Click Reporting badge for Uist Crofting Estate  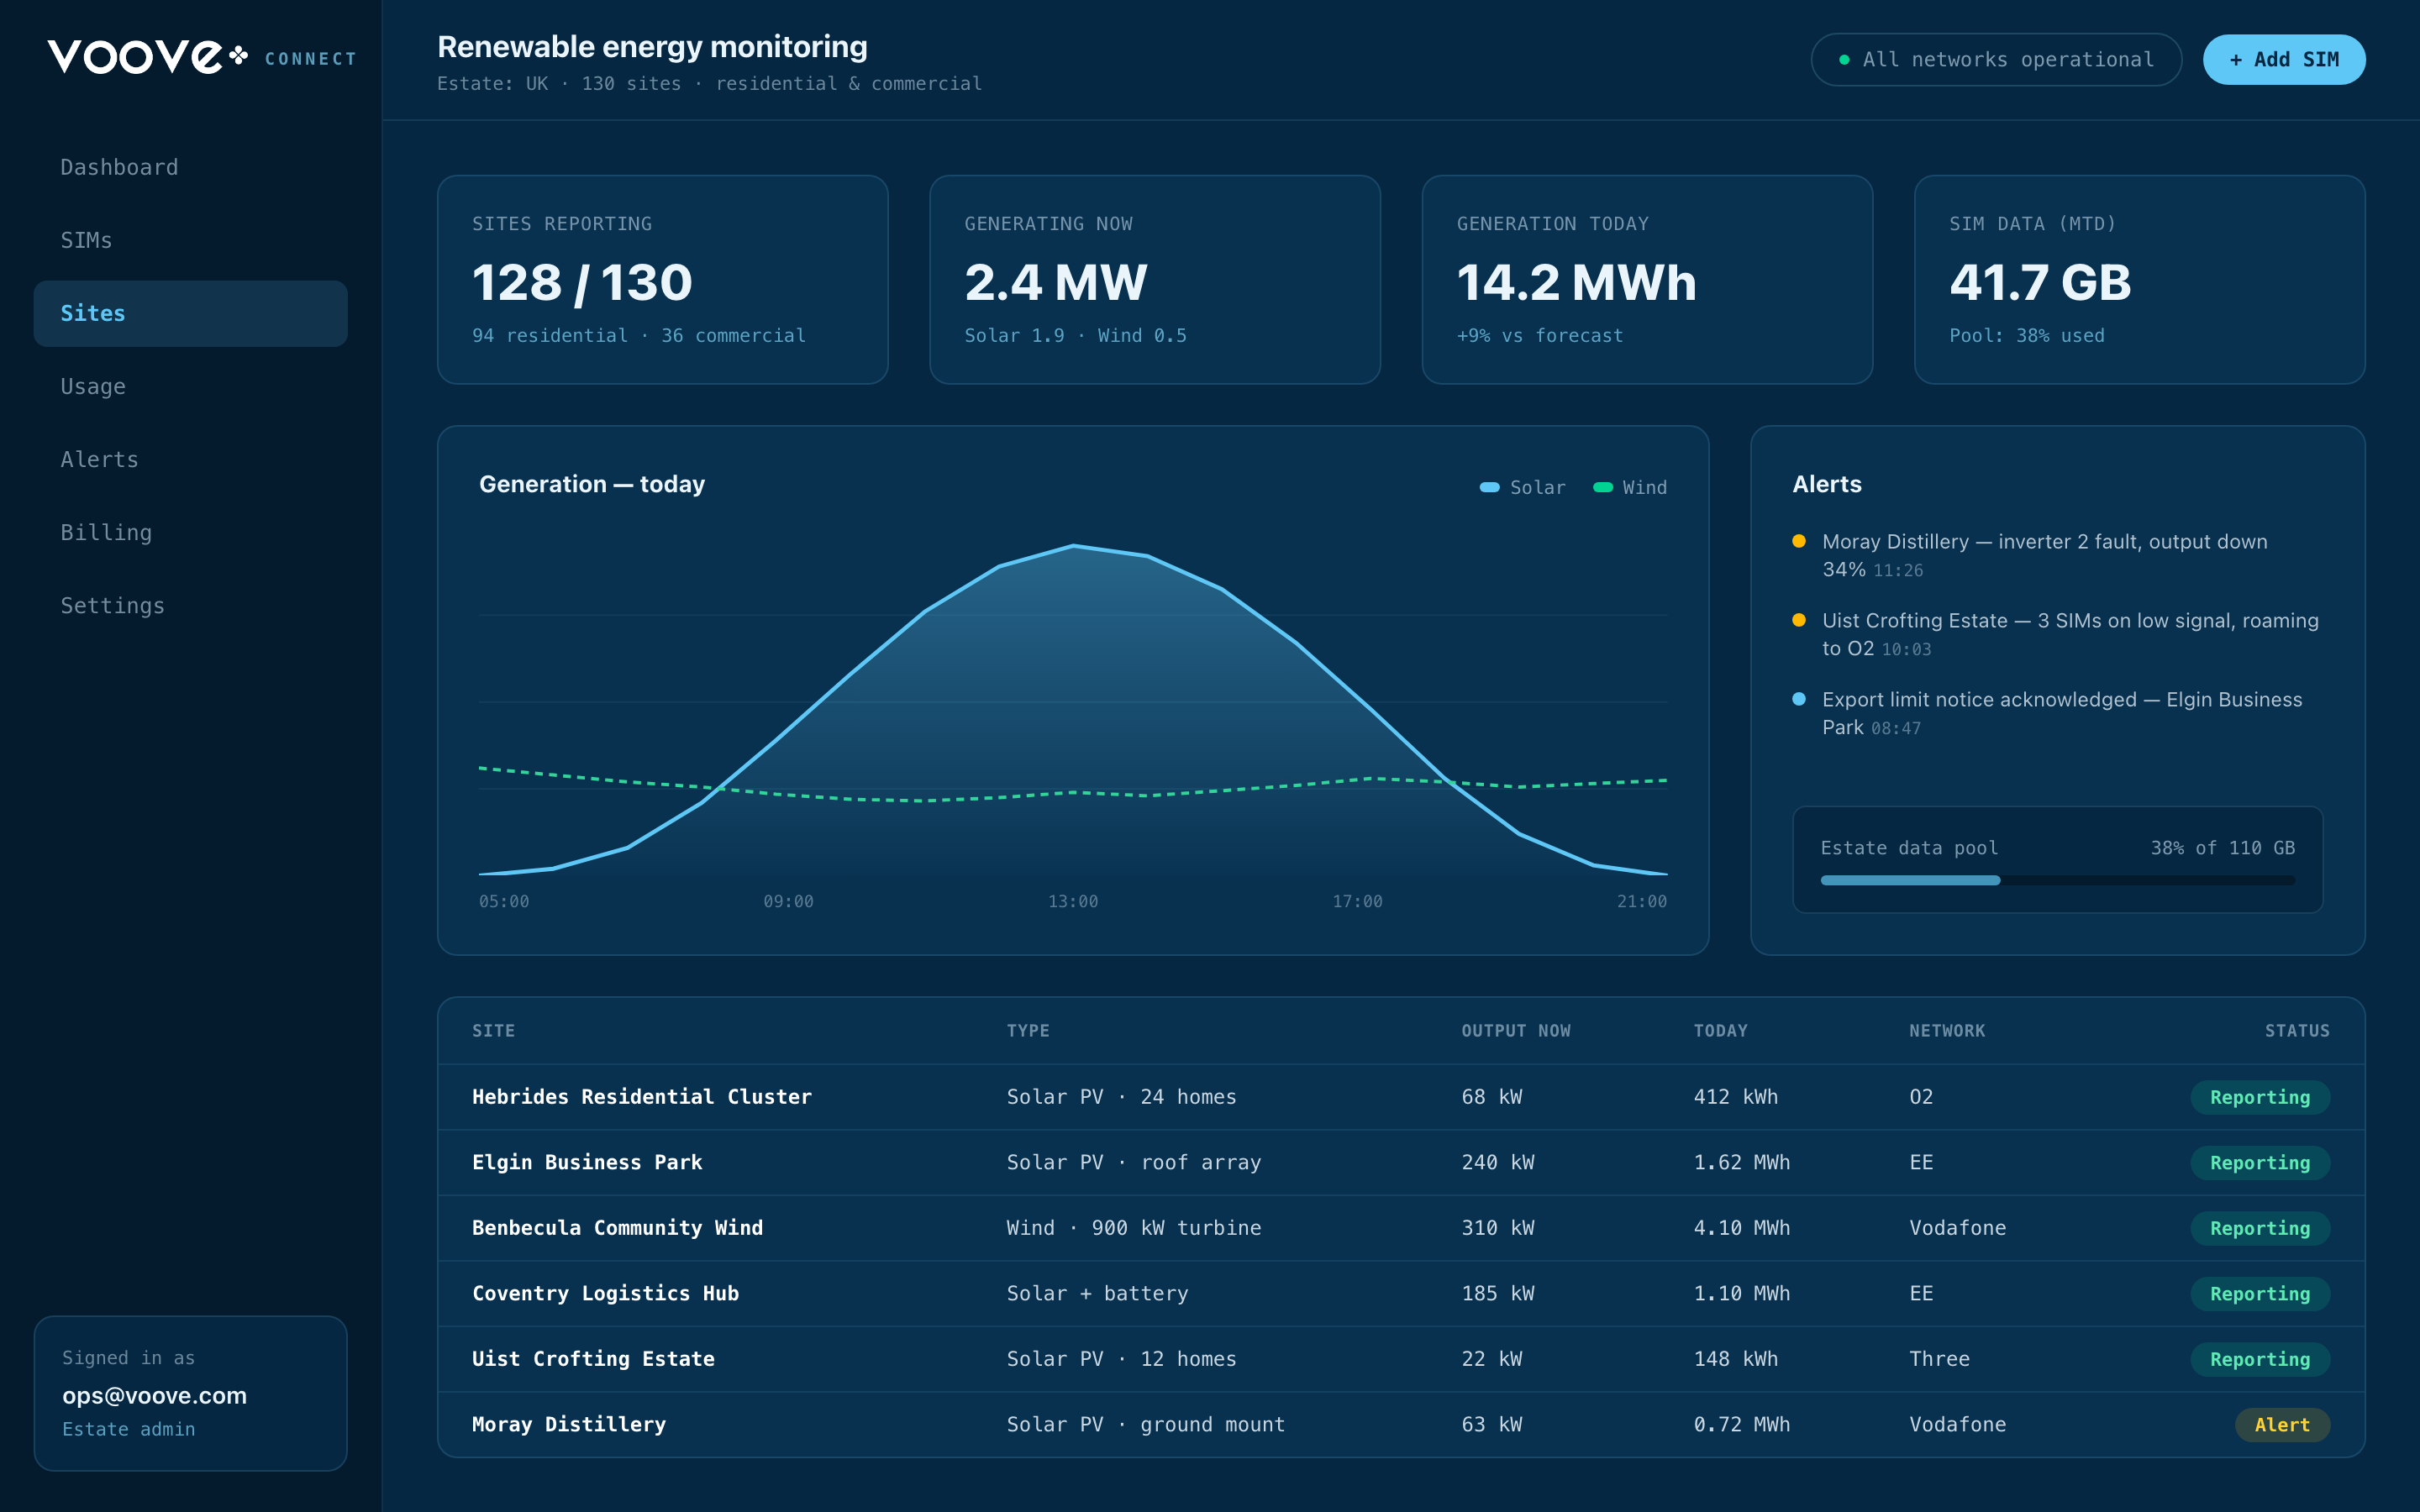(2260, 1359)
